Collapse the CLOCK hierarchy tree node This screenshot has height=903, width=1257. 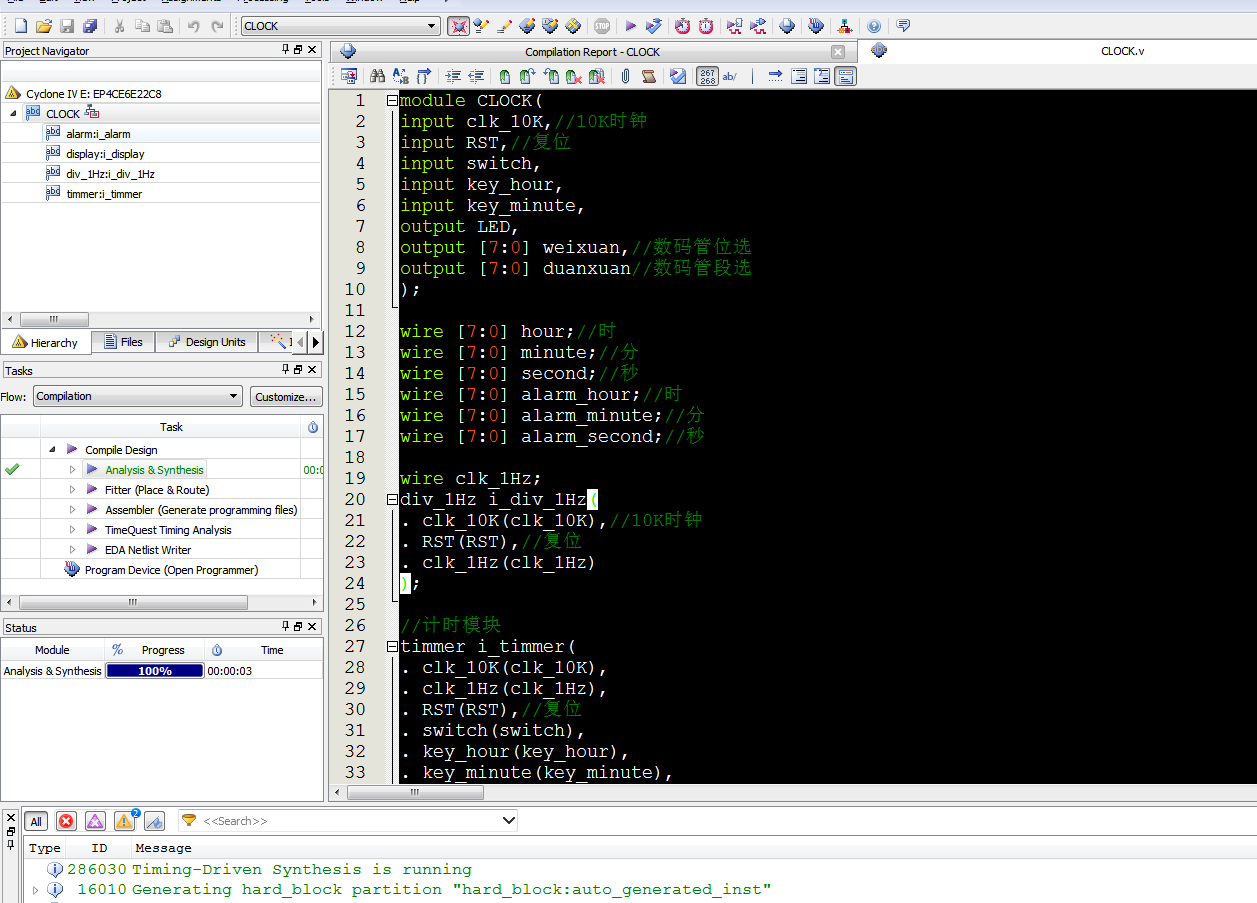click(14, 113)
